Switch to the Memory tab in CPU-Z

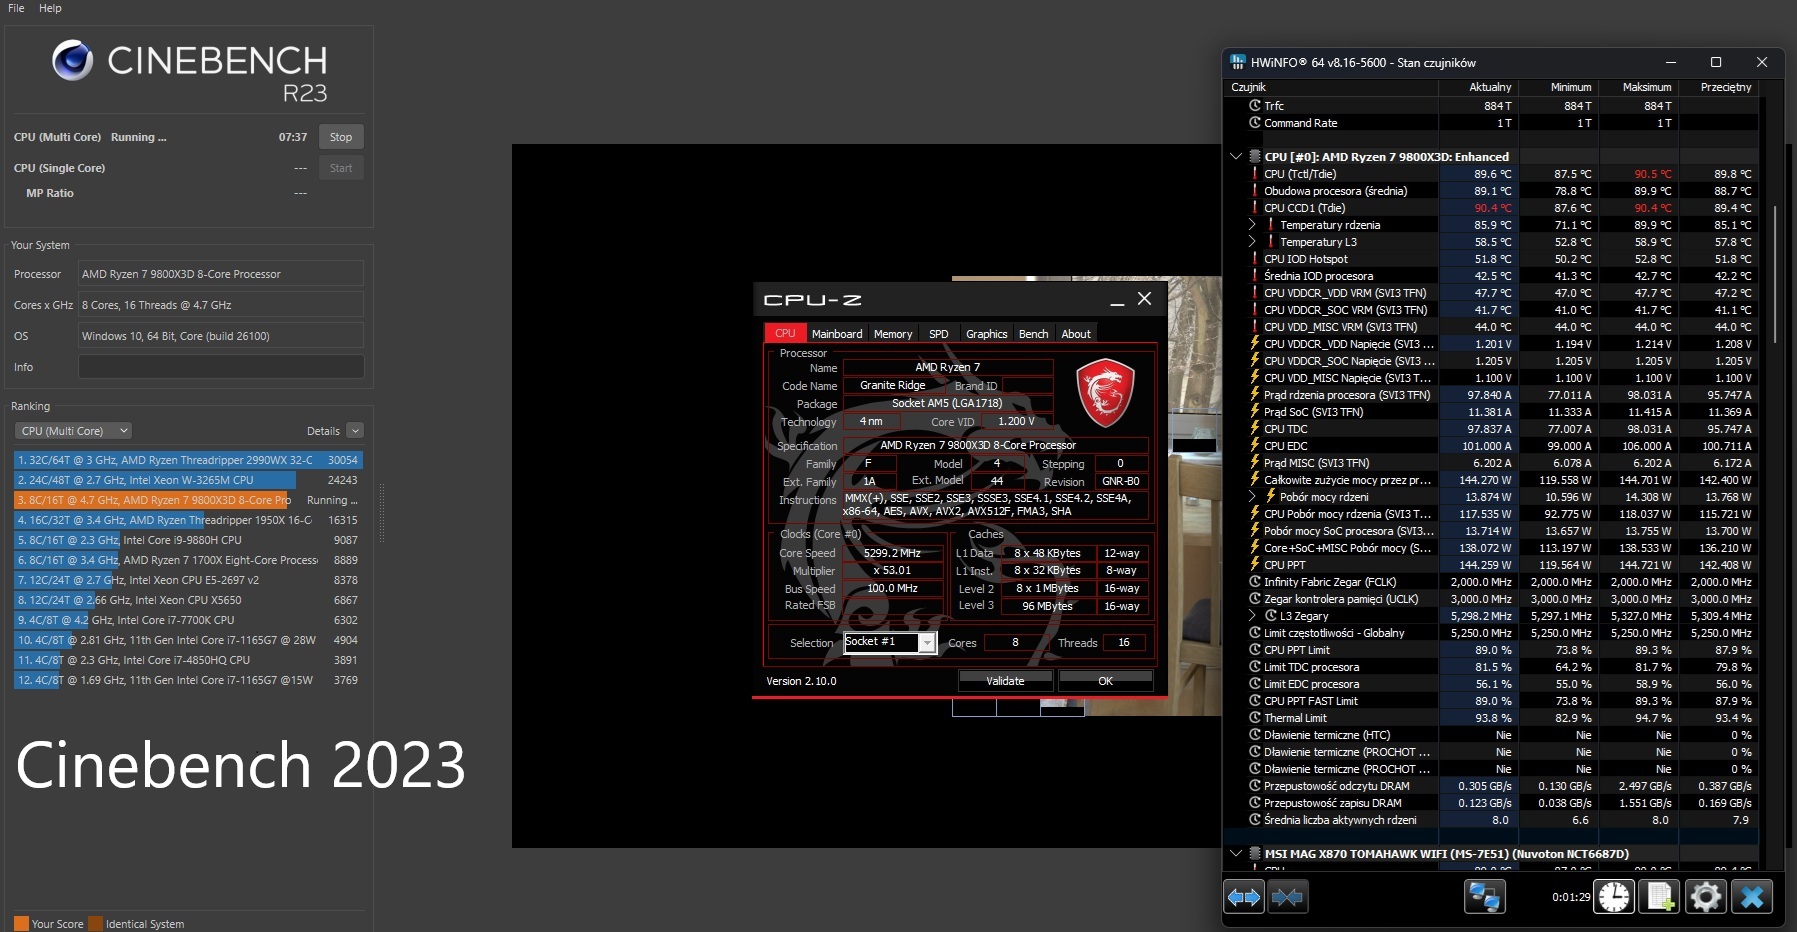pos(893,334)
